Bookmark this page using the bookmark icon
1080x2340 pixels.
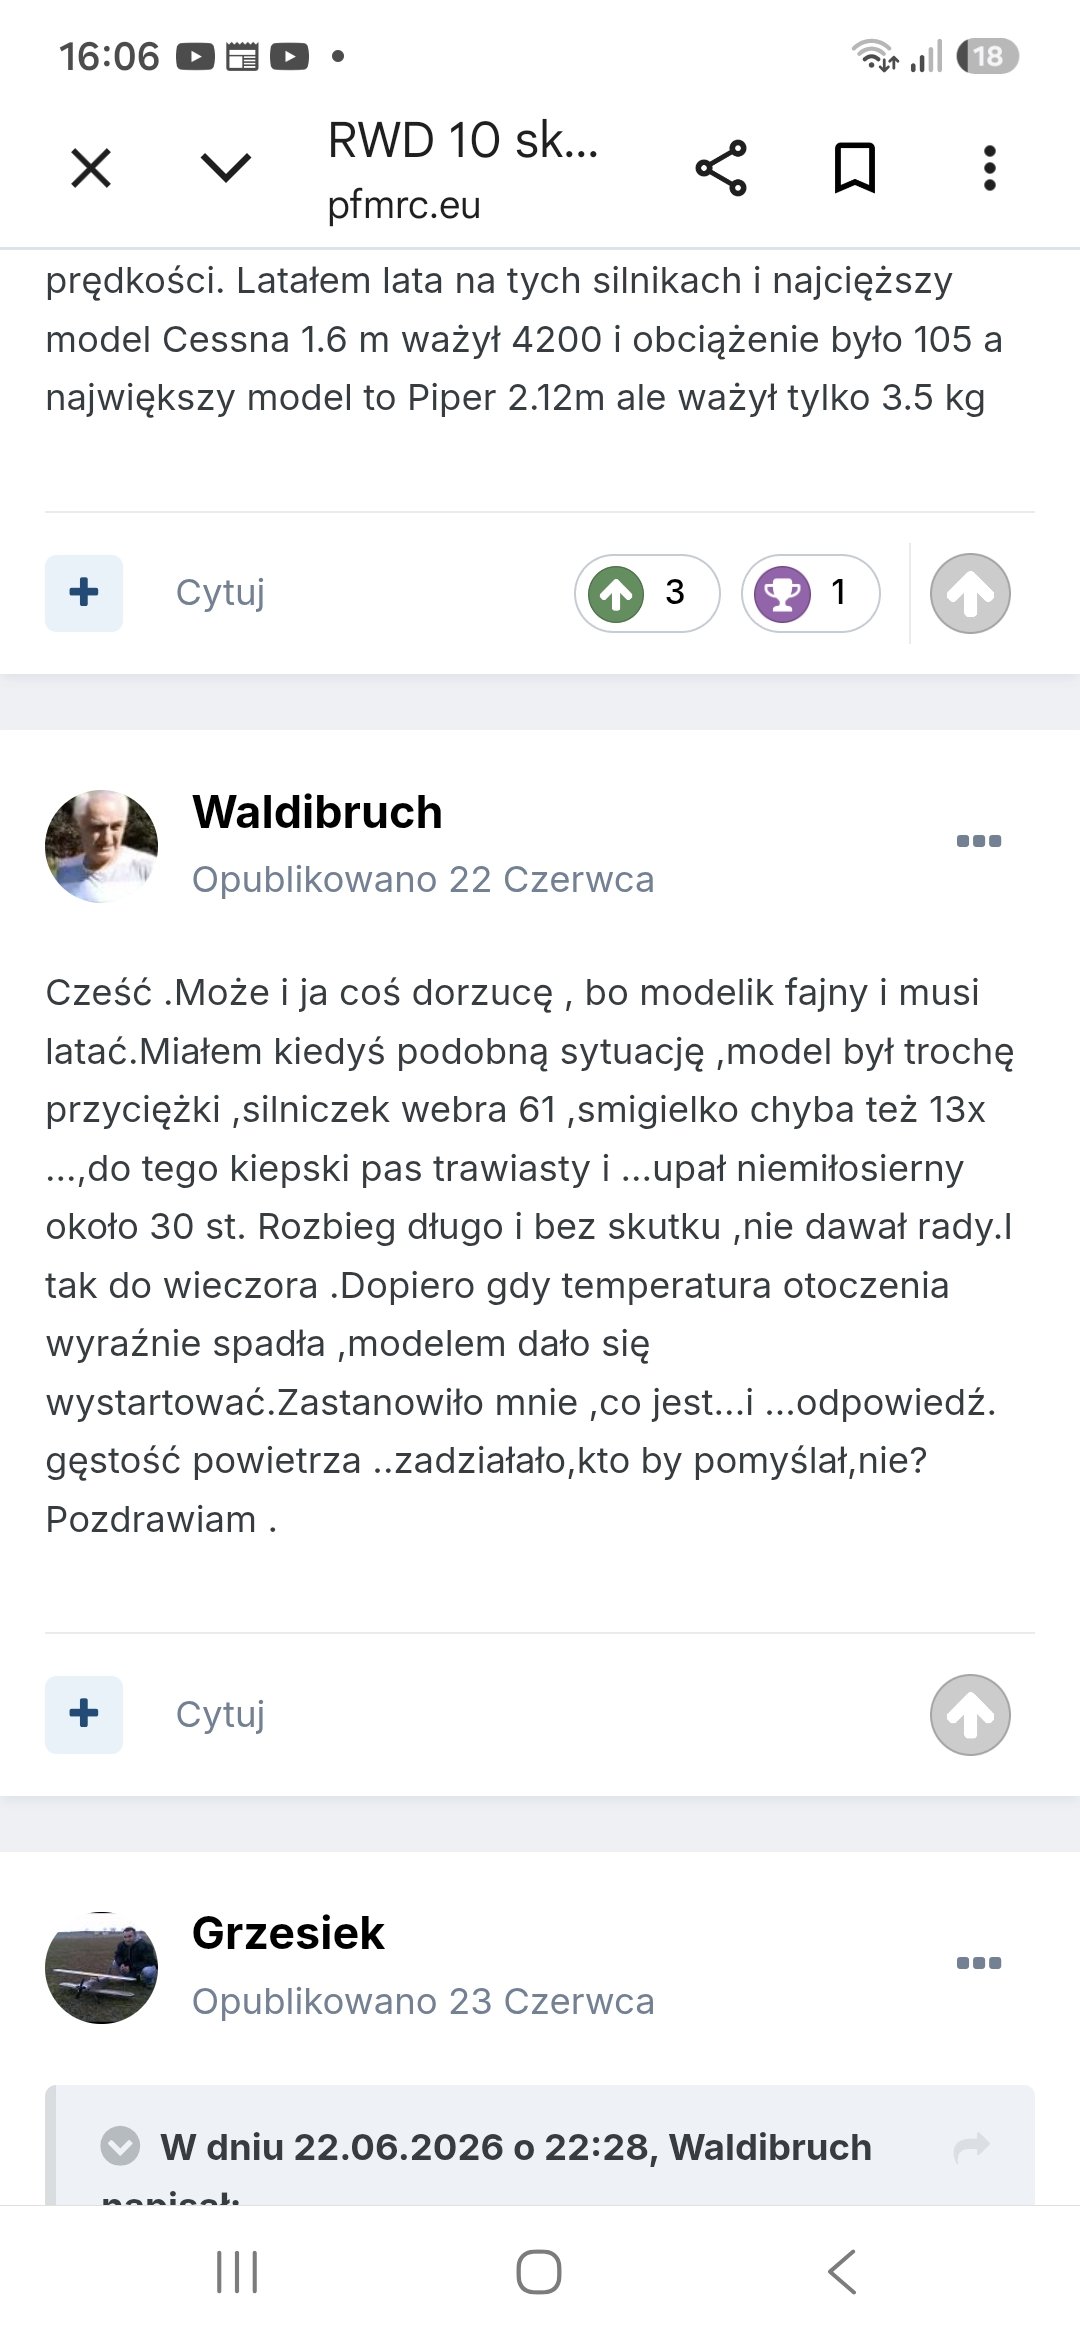point(855,168)
